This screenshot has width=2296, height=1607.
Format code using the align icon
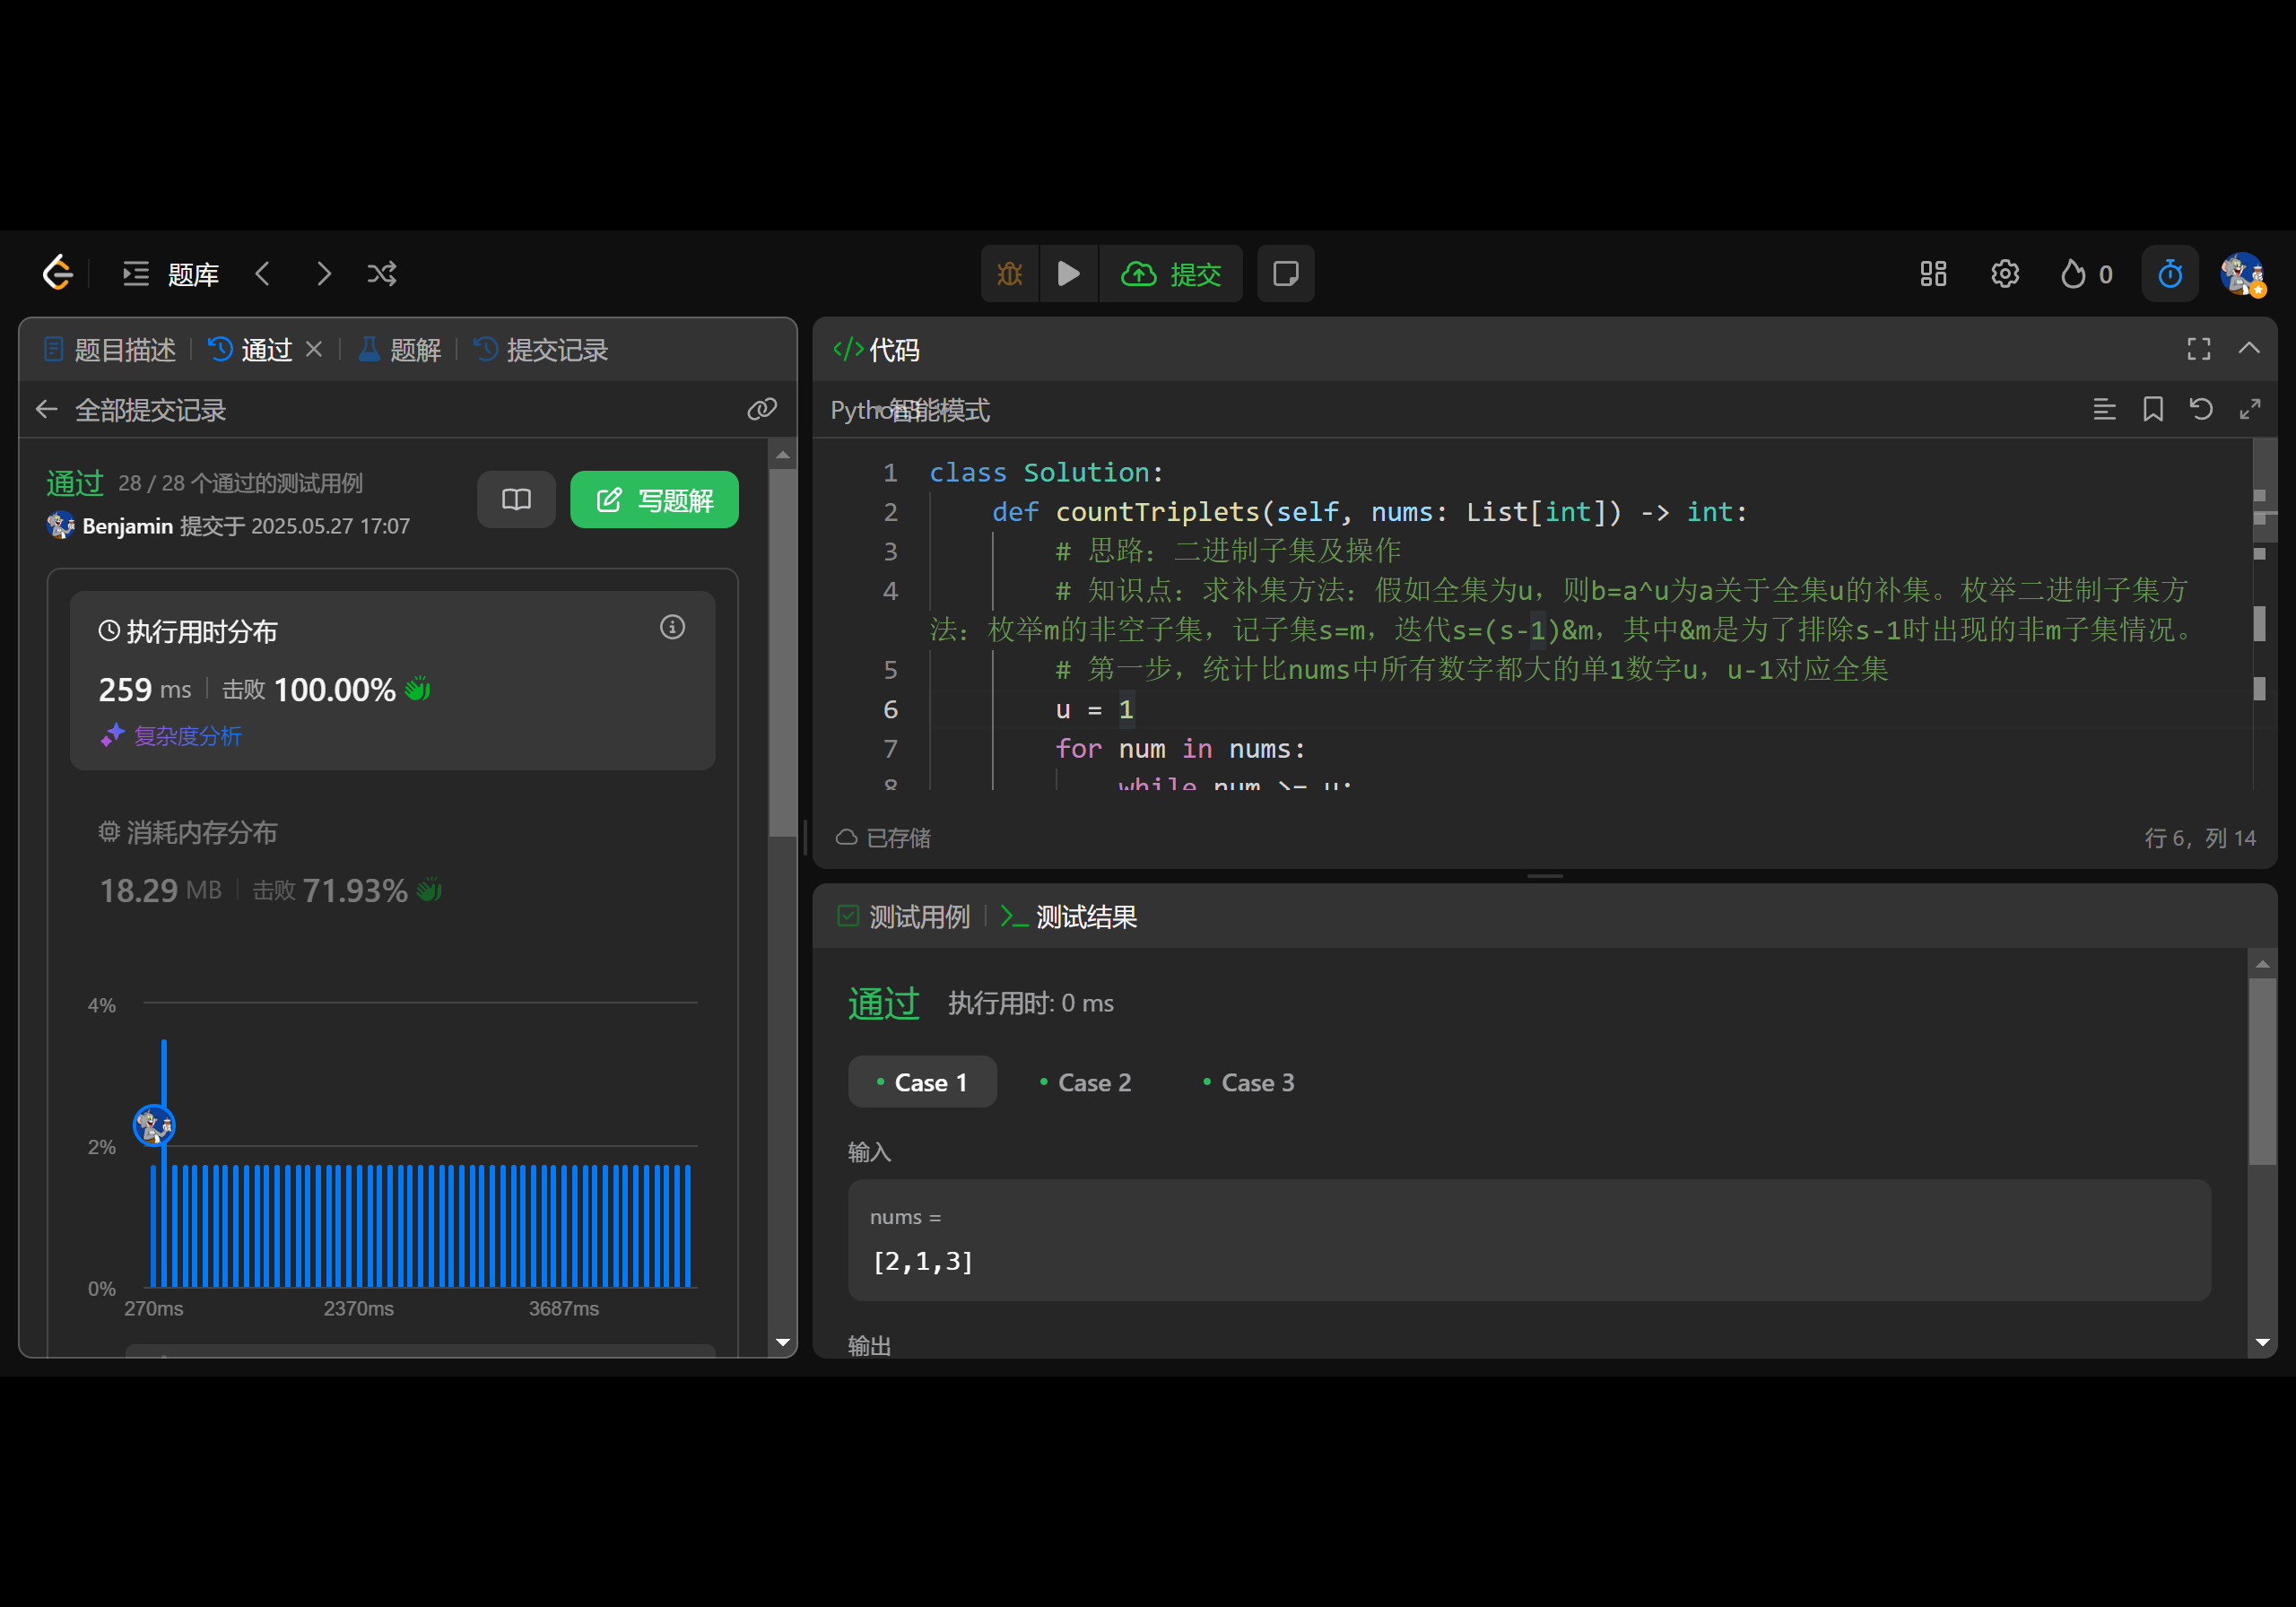tap(2104, 409)
